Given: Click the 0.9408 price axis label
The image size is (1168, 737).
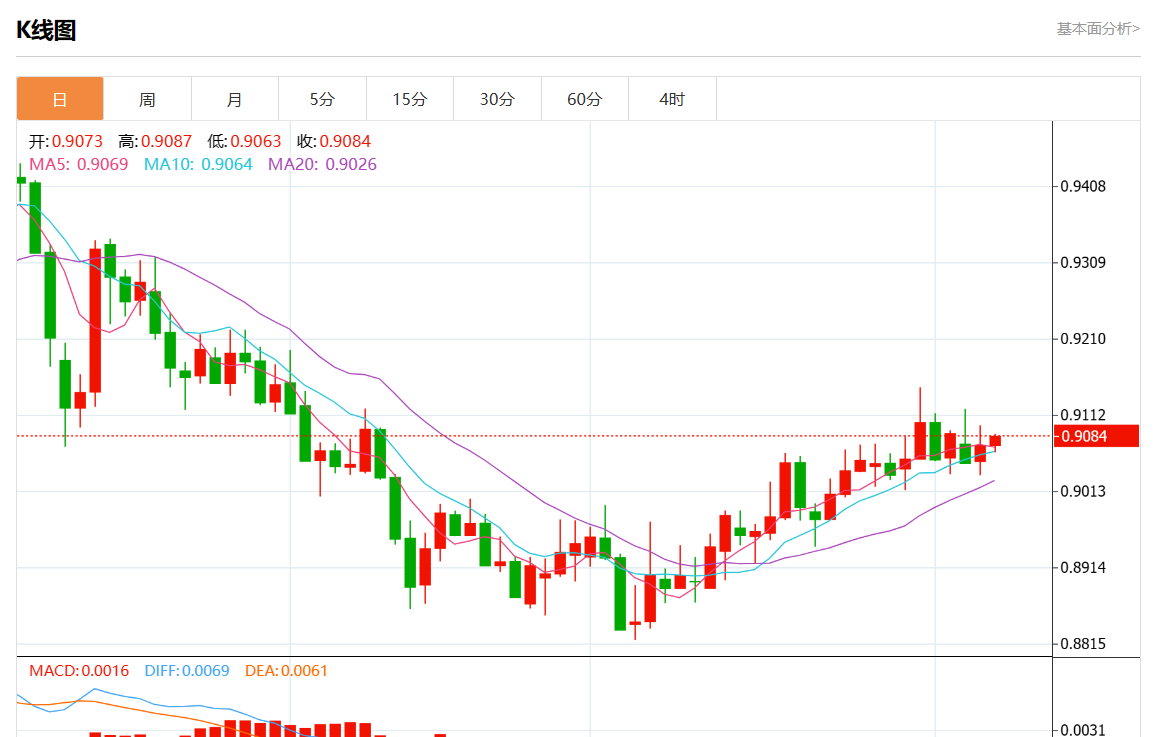Looking at the screenshot, I should 1083,186.
